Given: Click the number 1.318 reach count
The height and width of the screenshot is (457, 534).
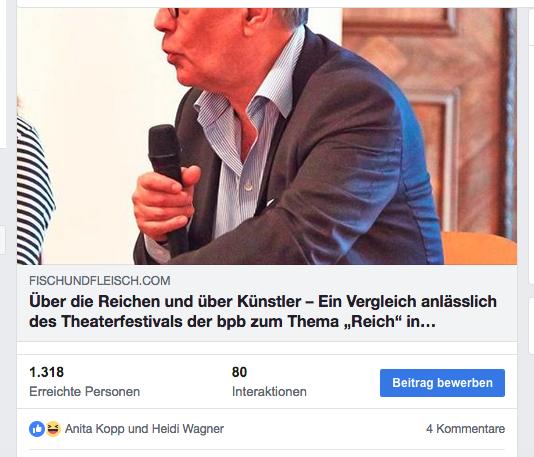Looking at the screenshot, I should point(47,372).
